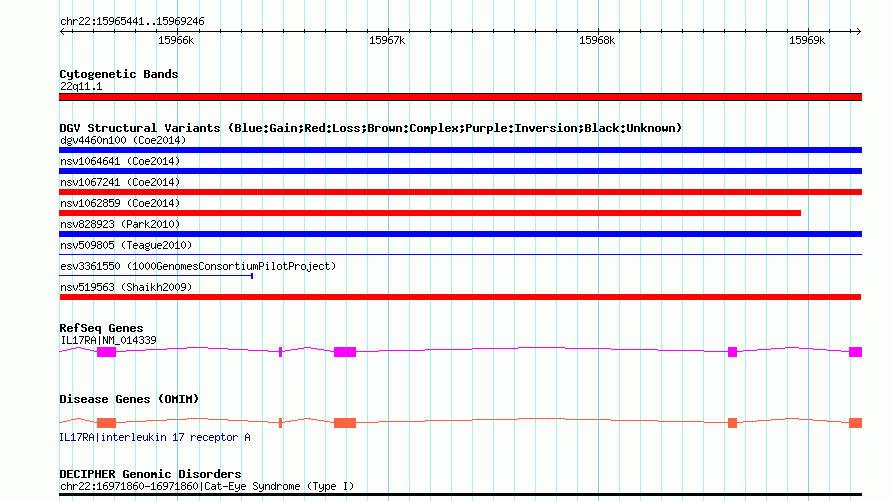Image resolution: width=890 pixels, height=501 pixels.
Task: Click the RefSeq Genes track title
Action: pyautogui.click(x=101, y=329)
